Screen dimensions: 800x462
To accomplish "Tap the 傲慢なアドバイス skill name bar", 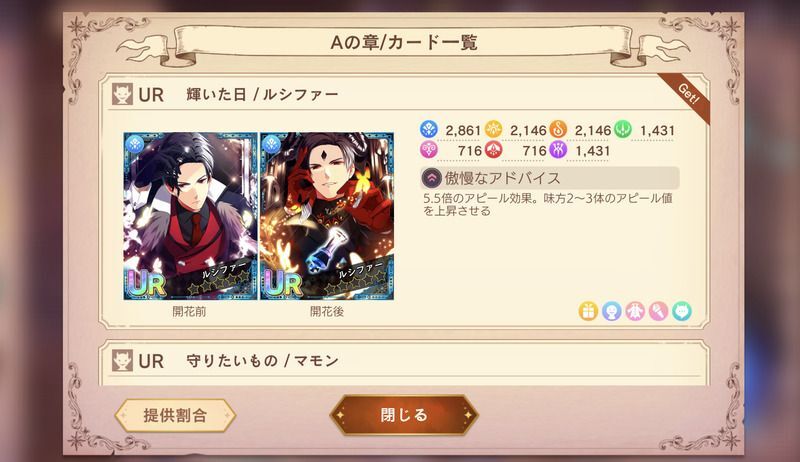I will click(x=549, y=178).
